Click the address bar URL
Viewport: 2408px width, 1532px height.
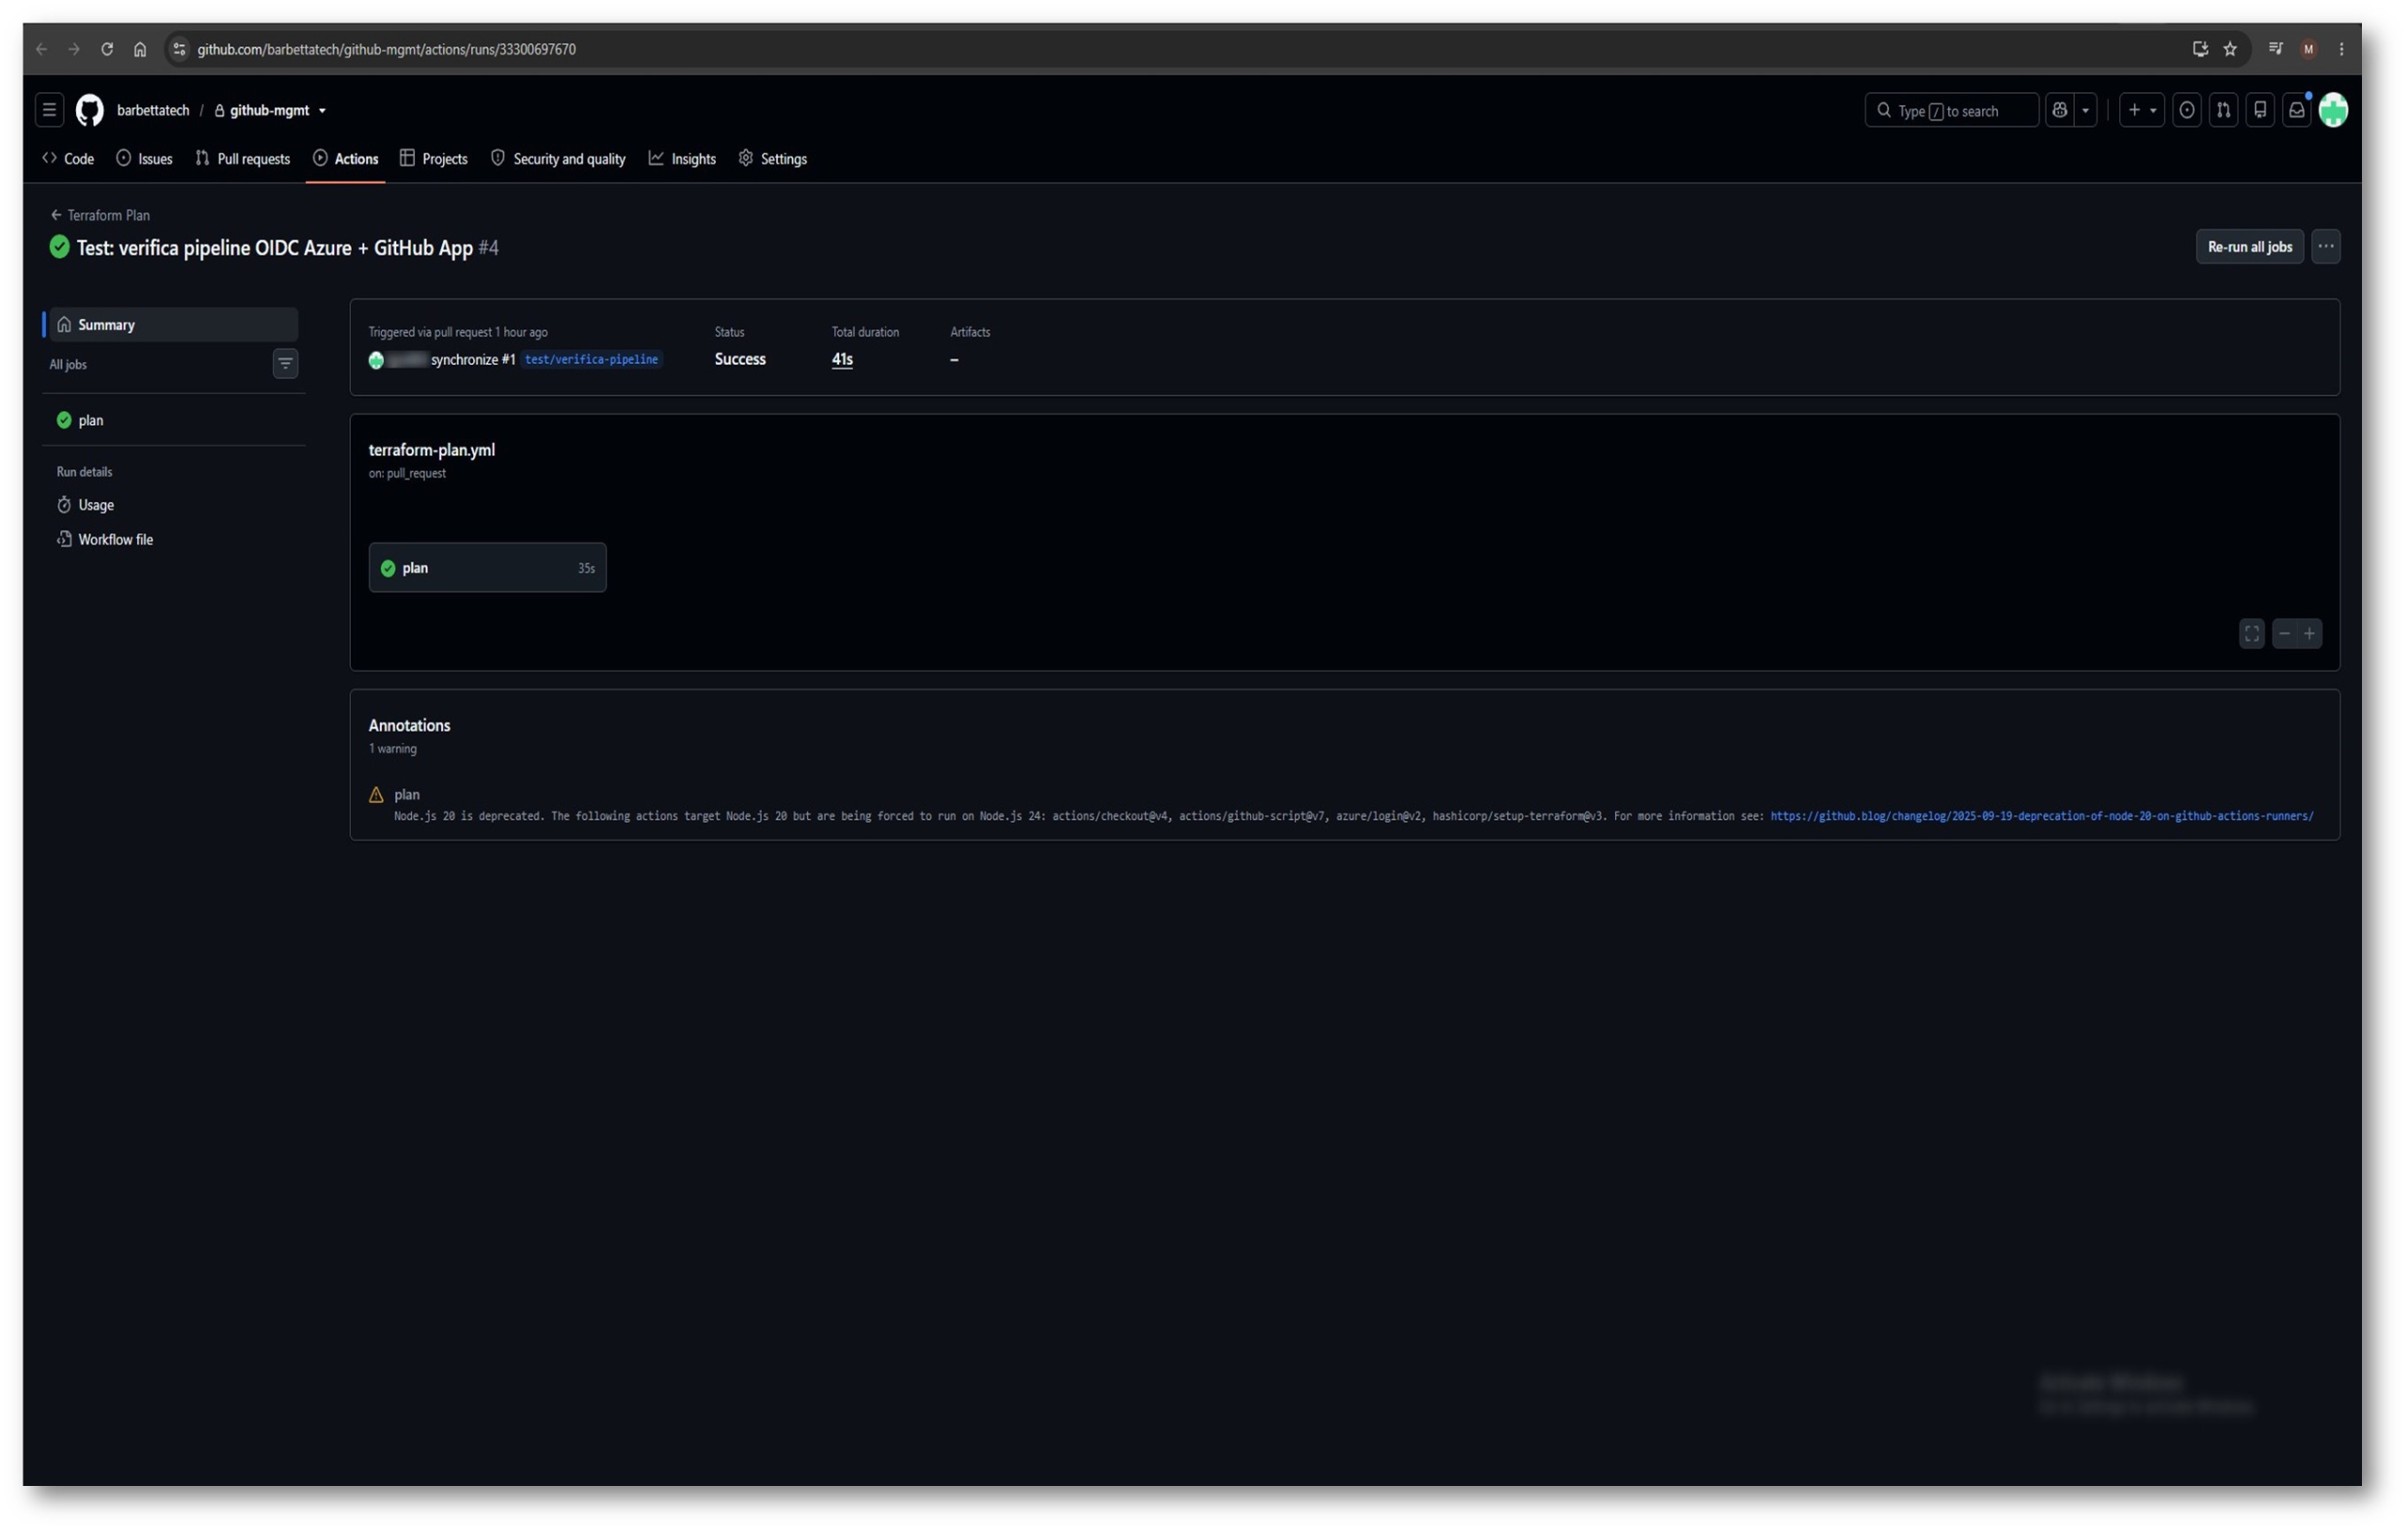[387, 49]
